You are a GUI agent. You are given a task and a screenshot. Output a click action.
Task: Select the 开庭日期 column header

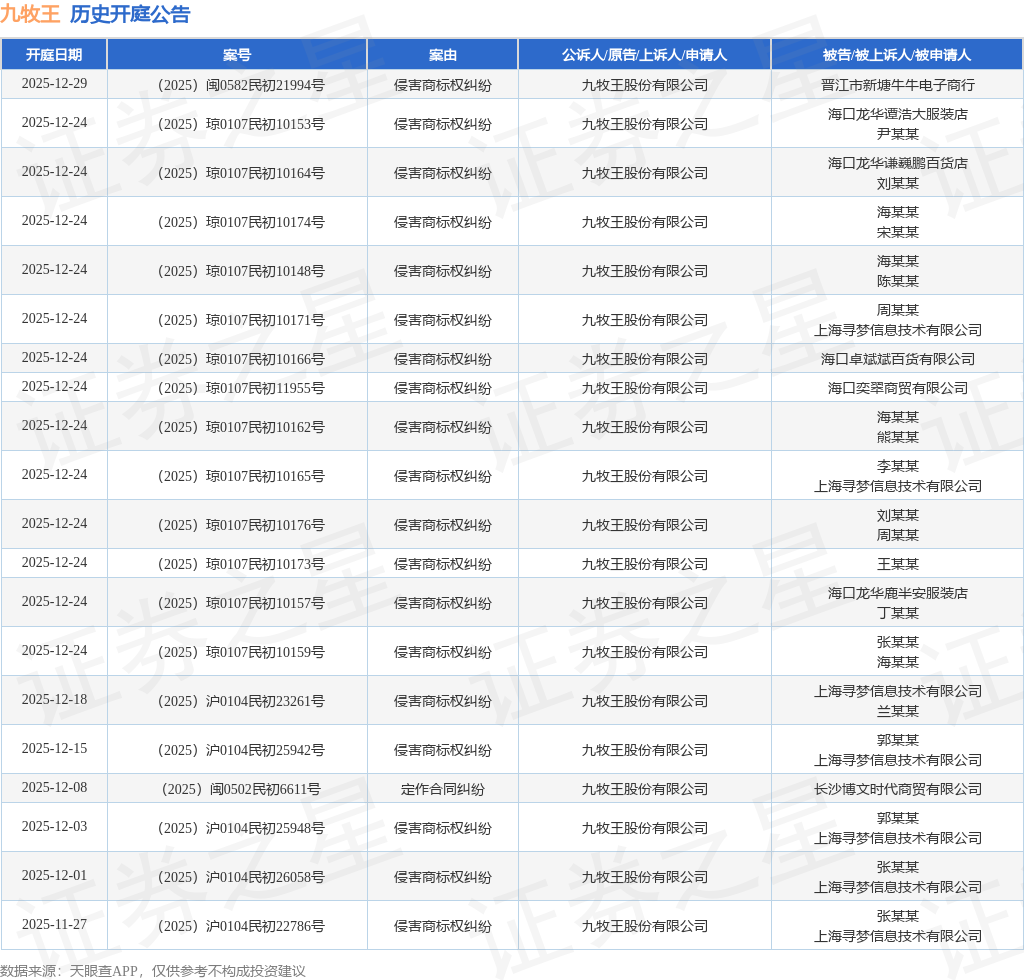point(54,55)
